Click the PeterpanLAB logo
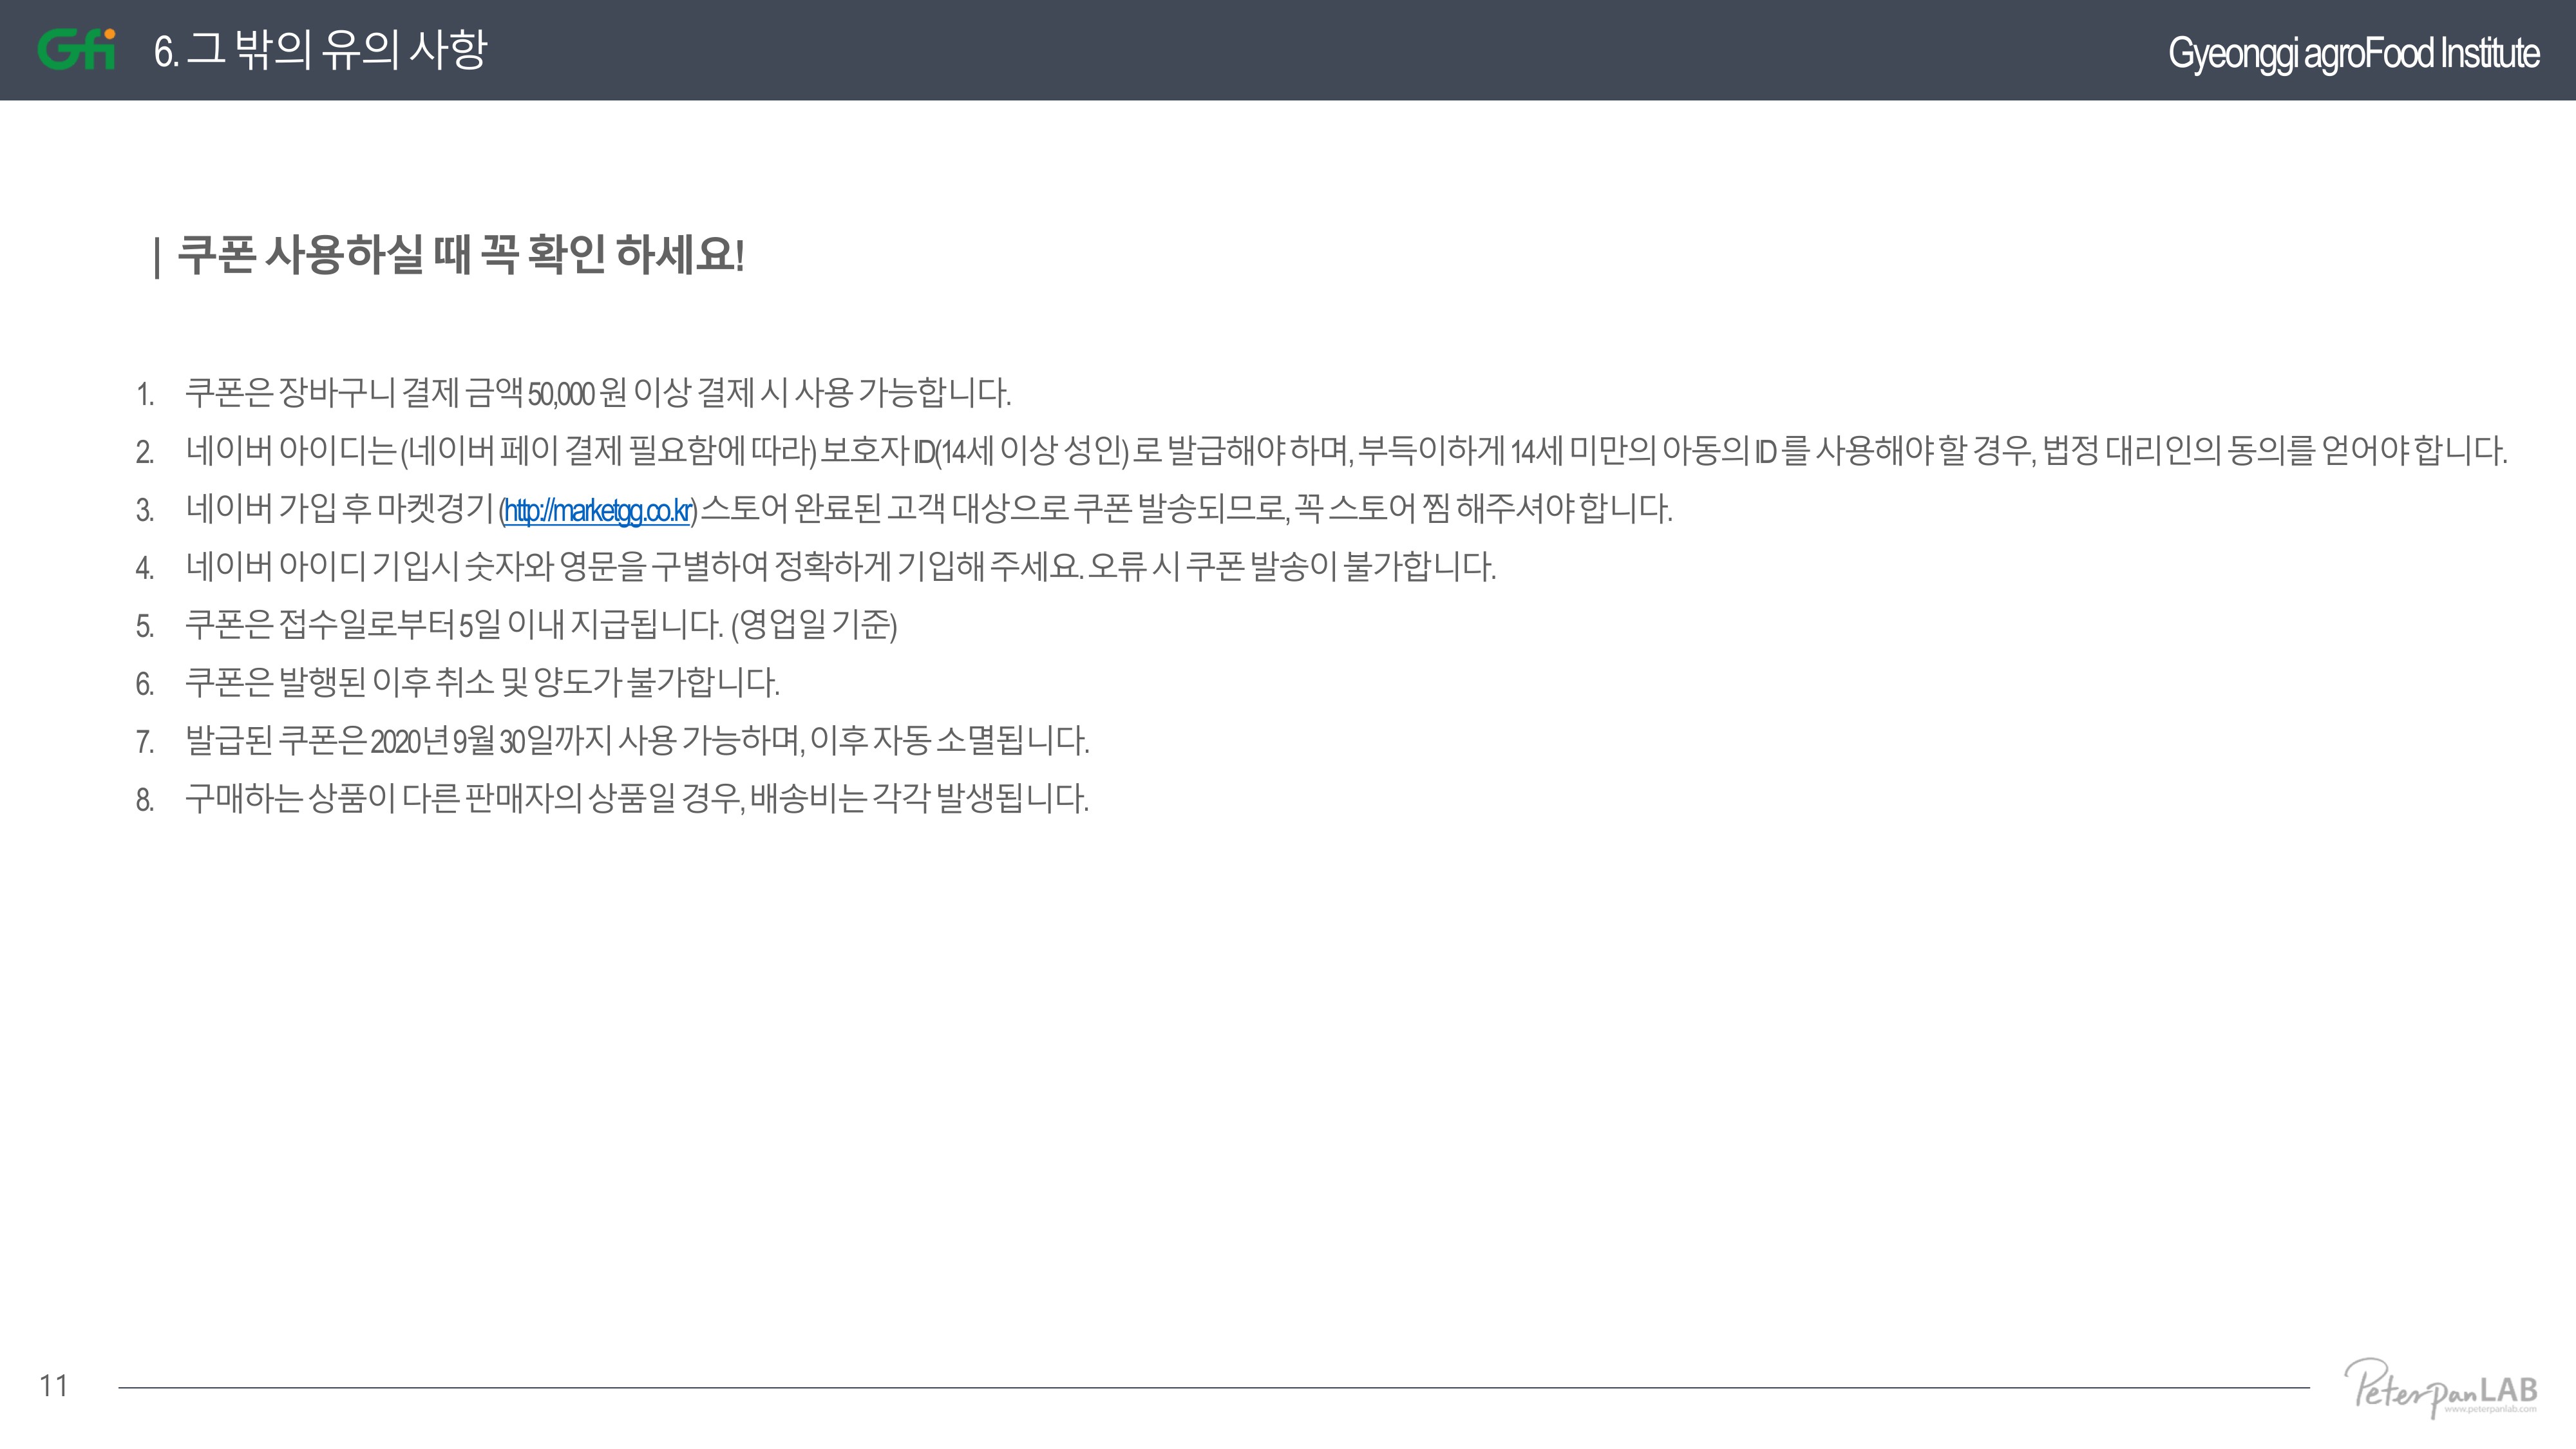 [2441, 1387]
